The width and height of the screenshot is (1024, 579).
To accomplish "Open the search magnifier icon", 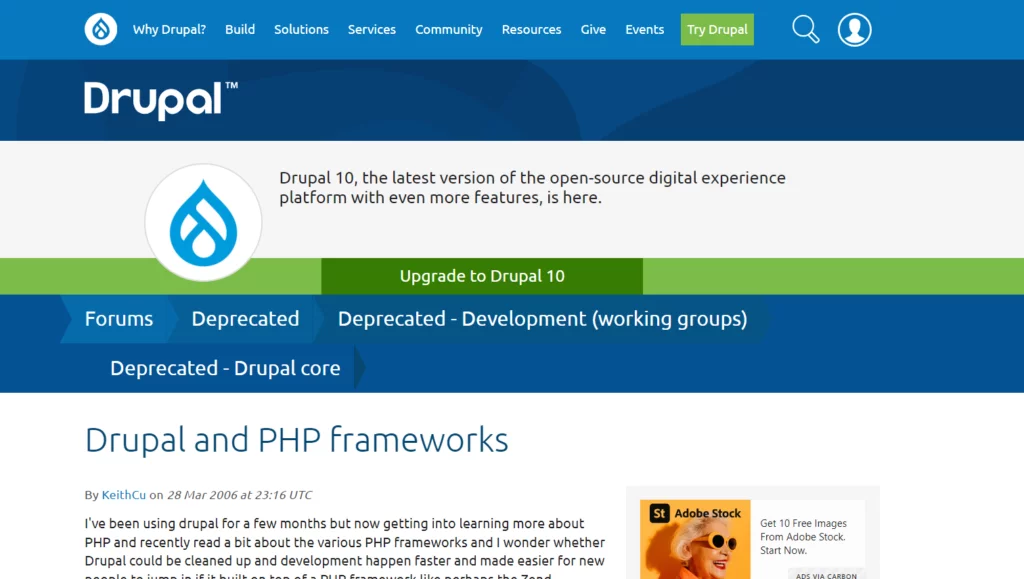I will 805,29.
